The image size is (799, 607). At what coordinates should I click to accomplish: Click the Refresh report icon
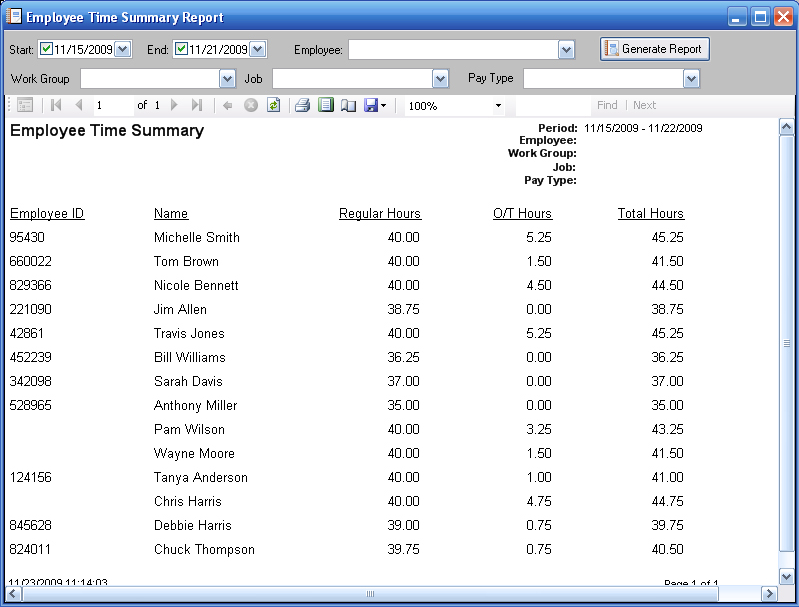click(x=273, y=105)
